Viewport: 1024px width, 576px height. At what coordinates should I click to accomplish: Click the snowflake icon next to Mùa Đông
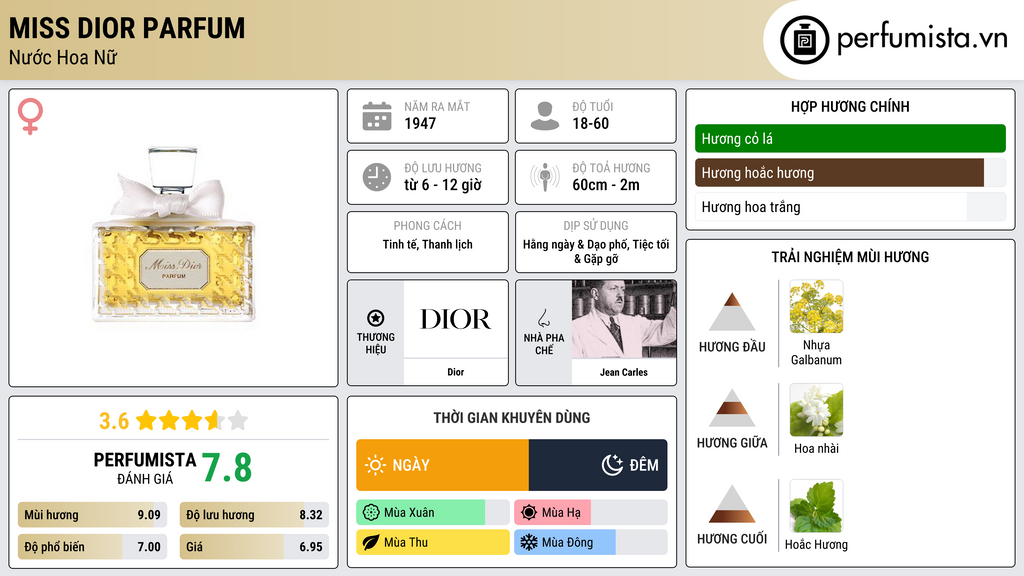529,543
